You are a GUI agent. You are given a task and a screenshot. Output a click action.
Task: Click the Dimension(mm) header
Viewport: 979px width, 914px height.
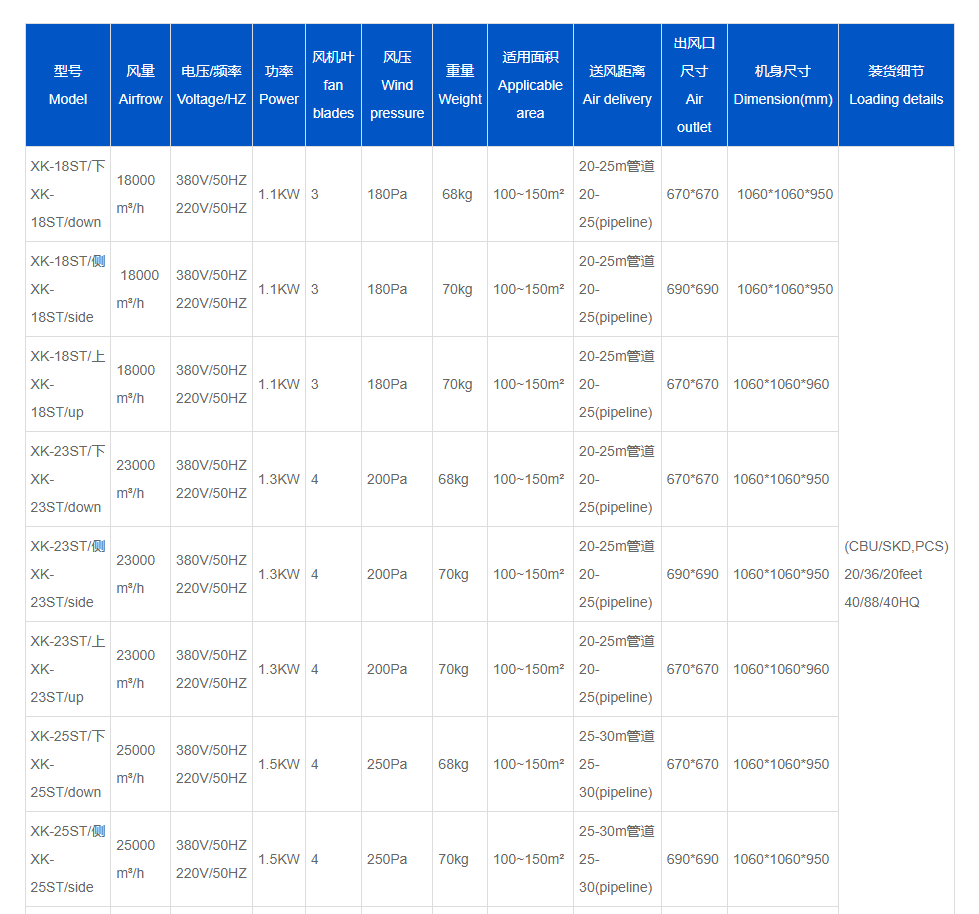(783, 85)
